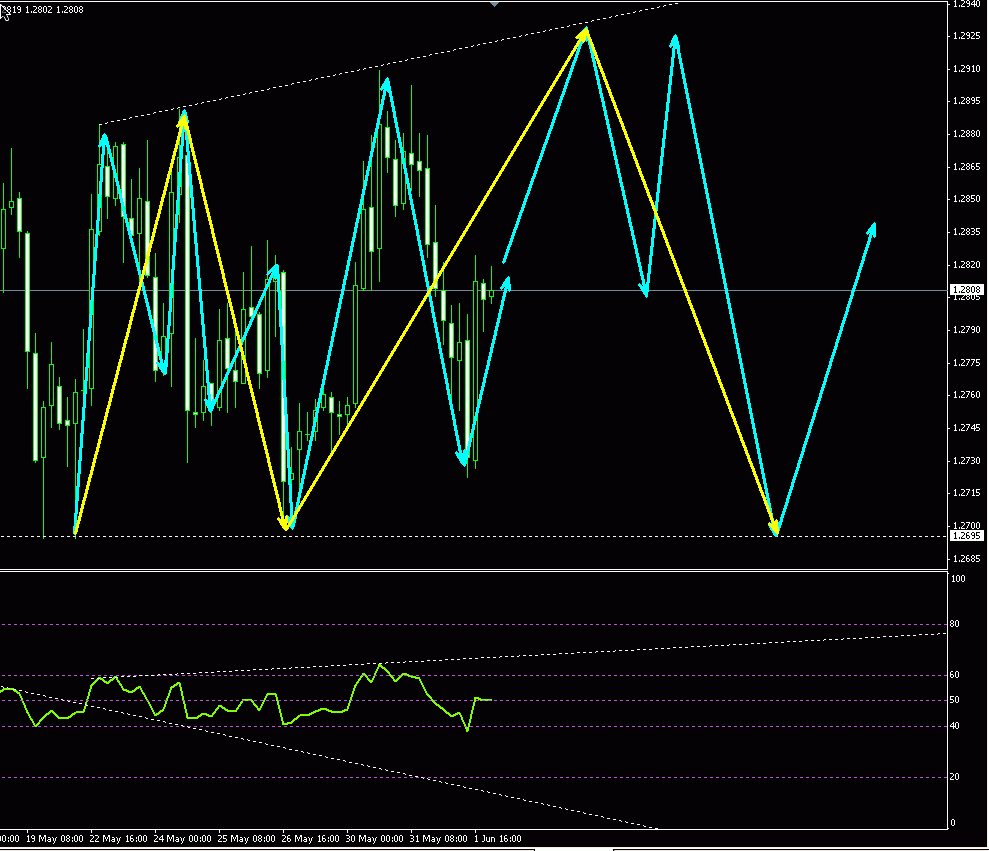Click the 1.2802 1.2808 quote text

(54, 9)
